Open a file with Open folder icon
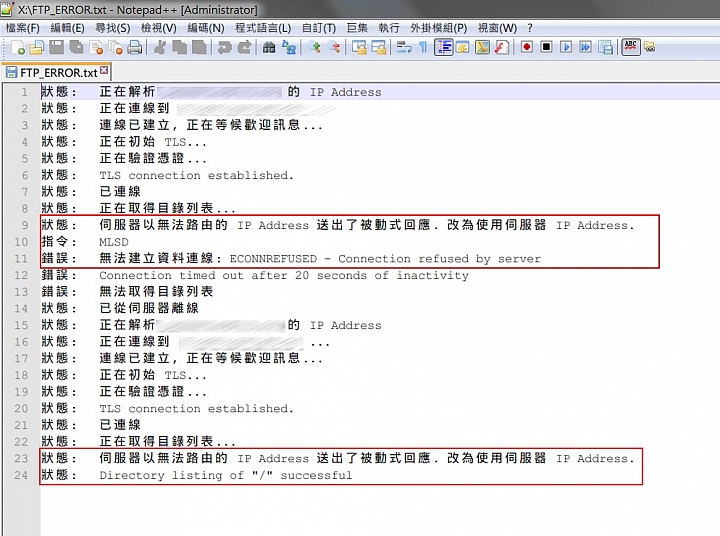The image size is (720, 536). 37,47
